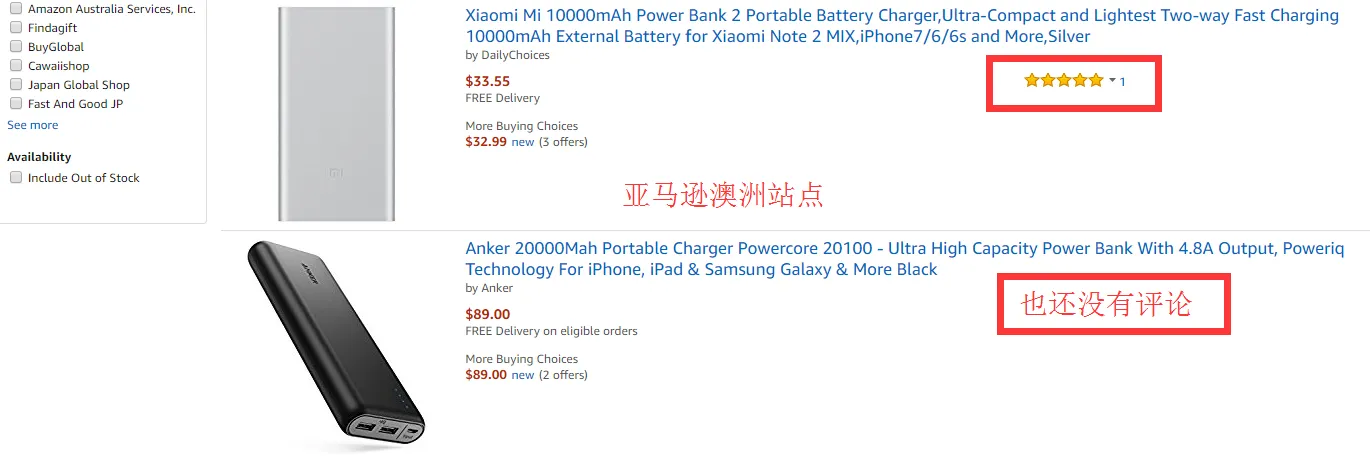Check Fast And Good JP seller
The height and width of the screenshot is (456, 1370).
(16, 103)
